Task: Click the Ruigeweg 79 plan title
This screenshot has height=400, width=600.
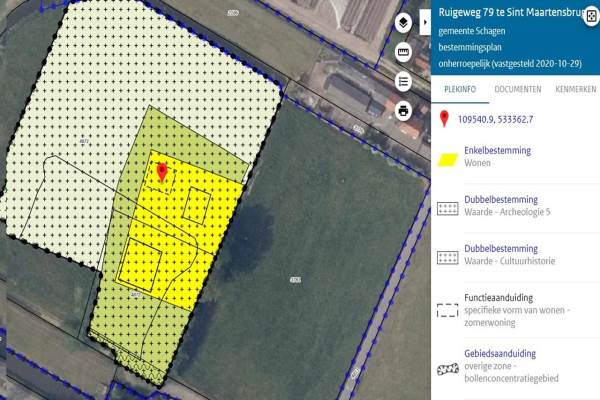Action: pyautogui.click(x=512, y=13)
